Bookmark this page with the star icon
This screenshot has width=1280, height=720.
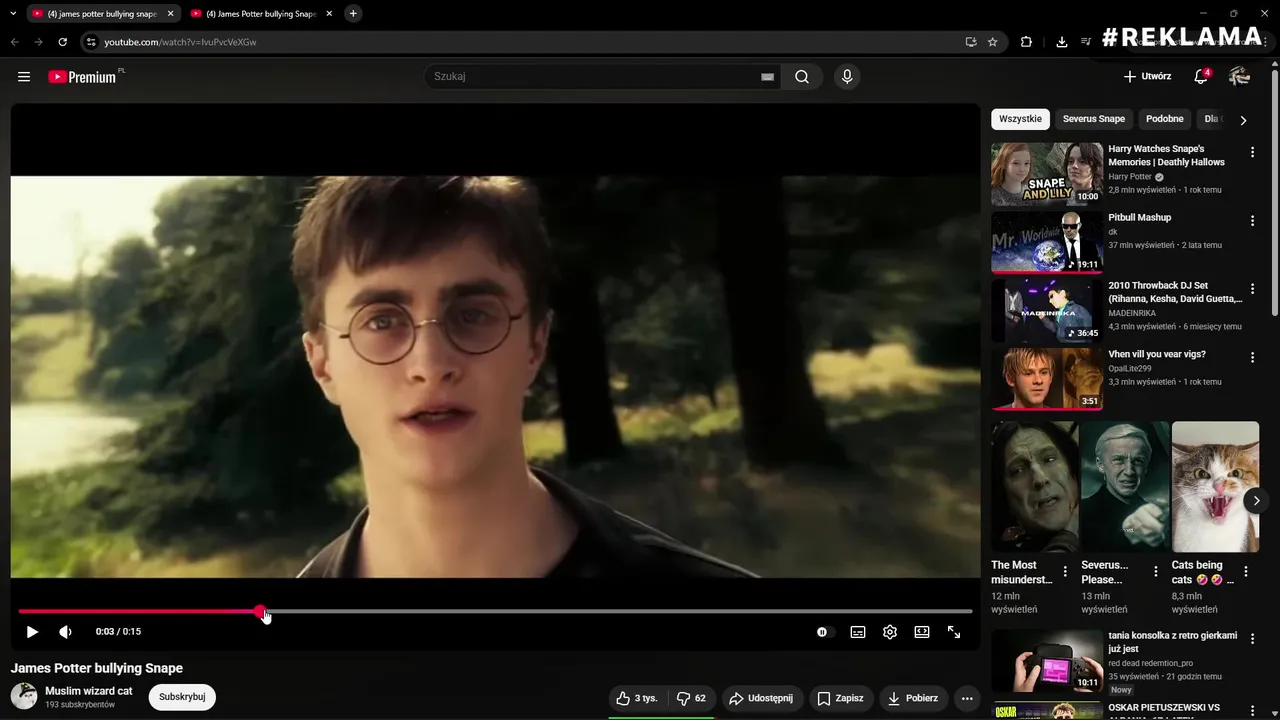pos(992,42)
